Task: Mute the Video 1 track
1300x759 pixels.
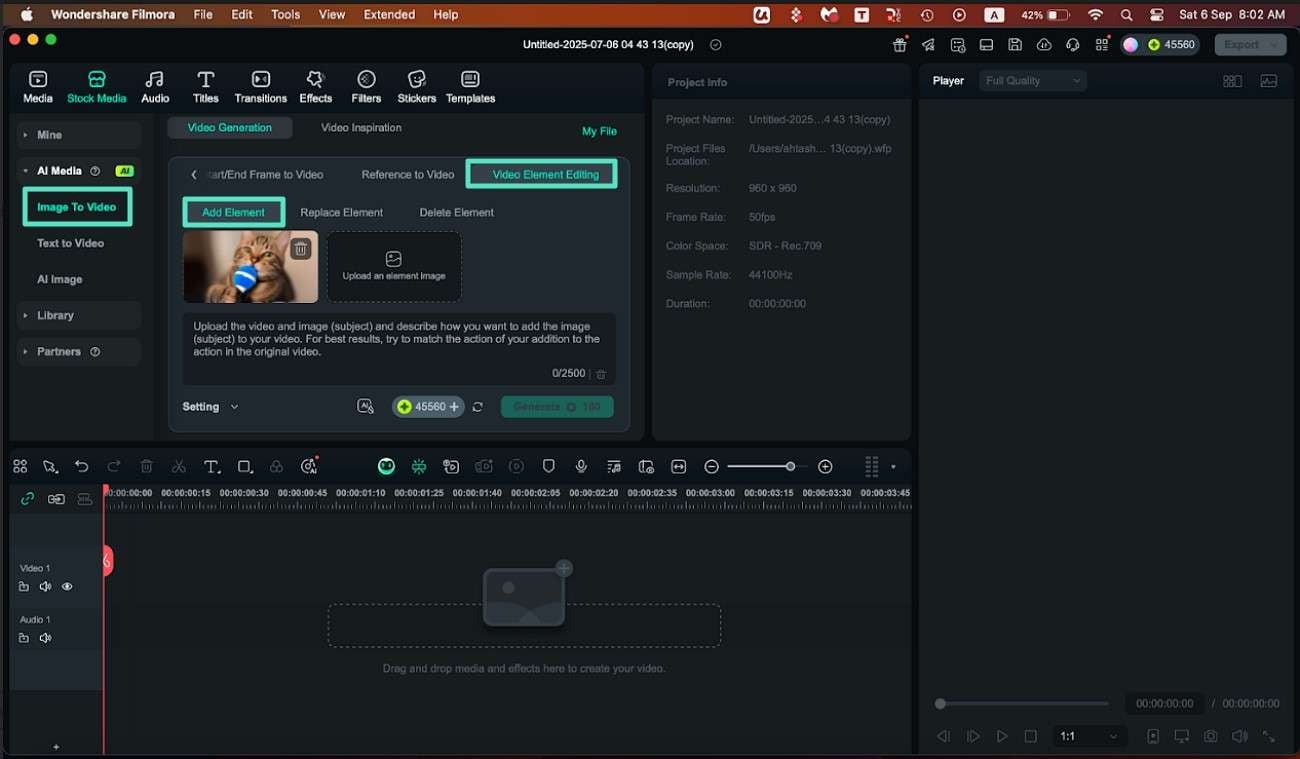Action: point(45,587)
